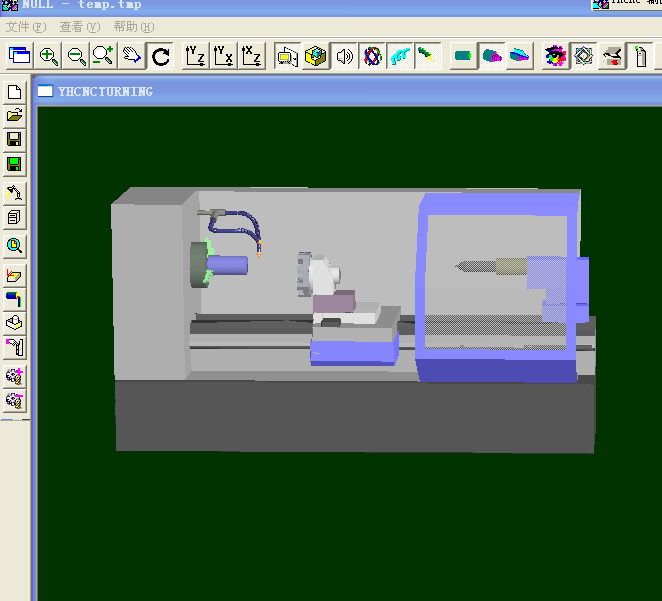Toggle the sound speaker icon
The image size is (662, 601).
click(x=344, y=56)
